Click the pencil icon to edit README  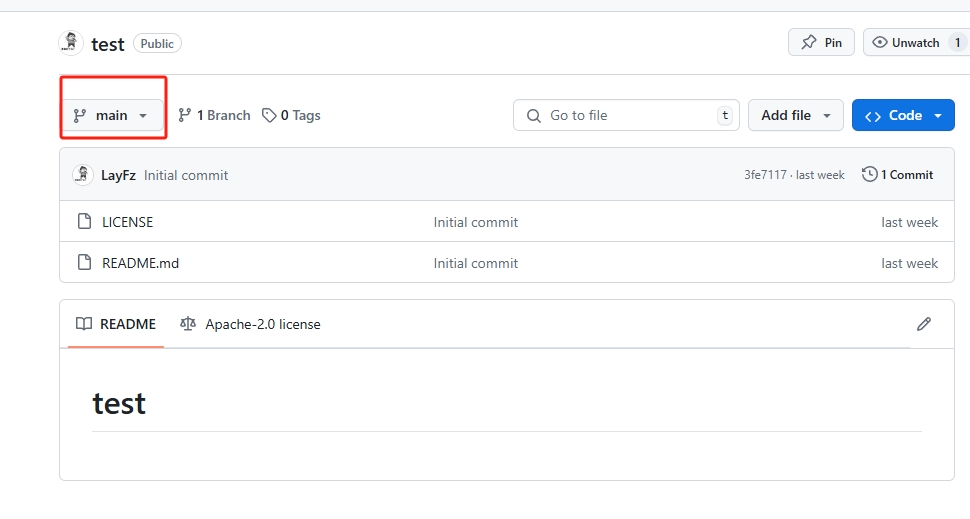pyautogui.click(x=924, y=324)
